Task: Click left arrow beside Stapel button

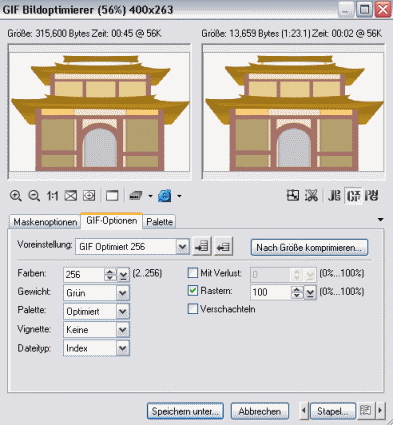Action: coord(303,411)
